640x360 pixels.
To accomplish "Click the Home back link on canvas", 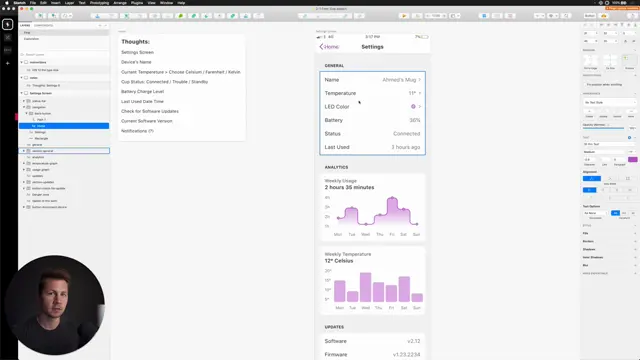I will [x=329, y=47].
